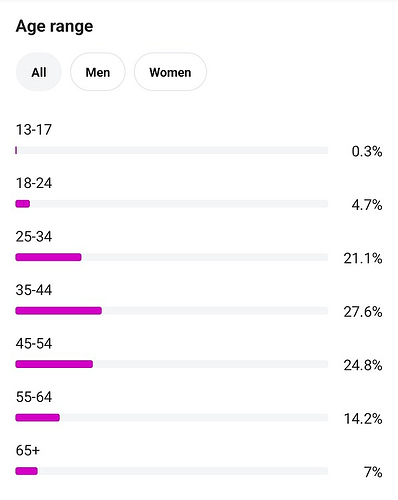Click the 35-44 age bar
Viewport: 398px width, 500px height.
[x=172, y=311]
